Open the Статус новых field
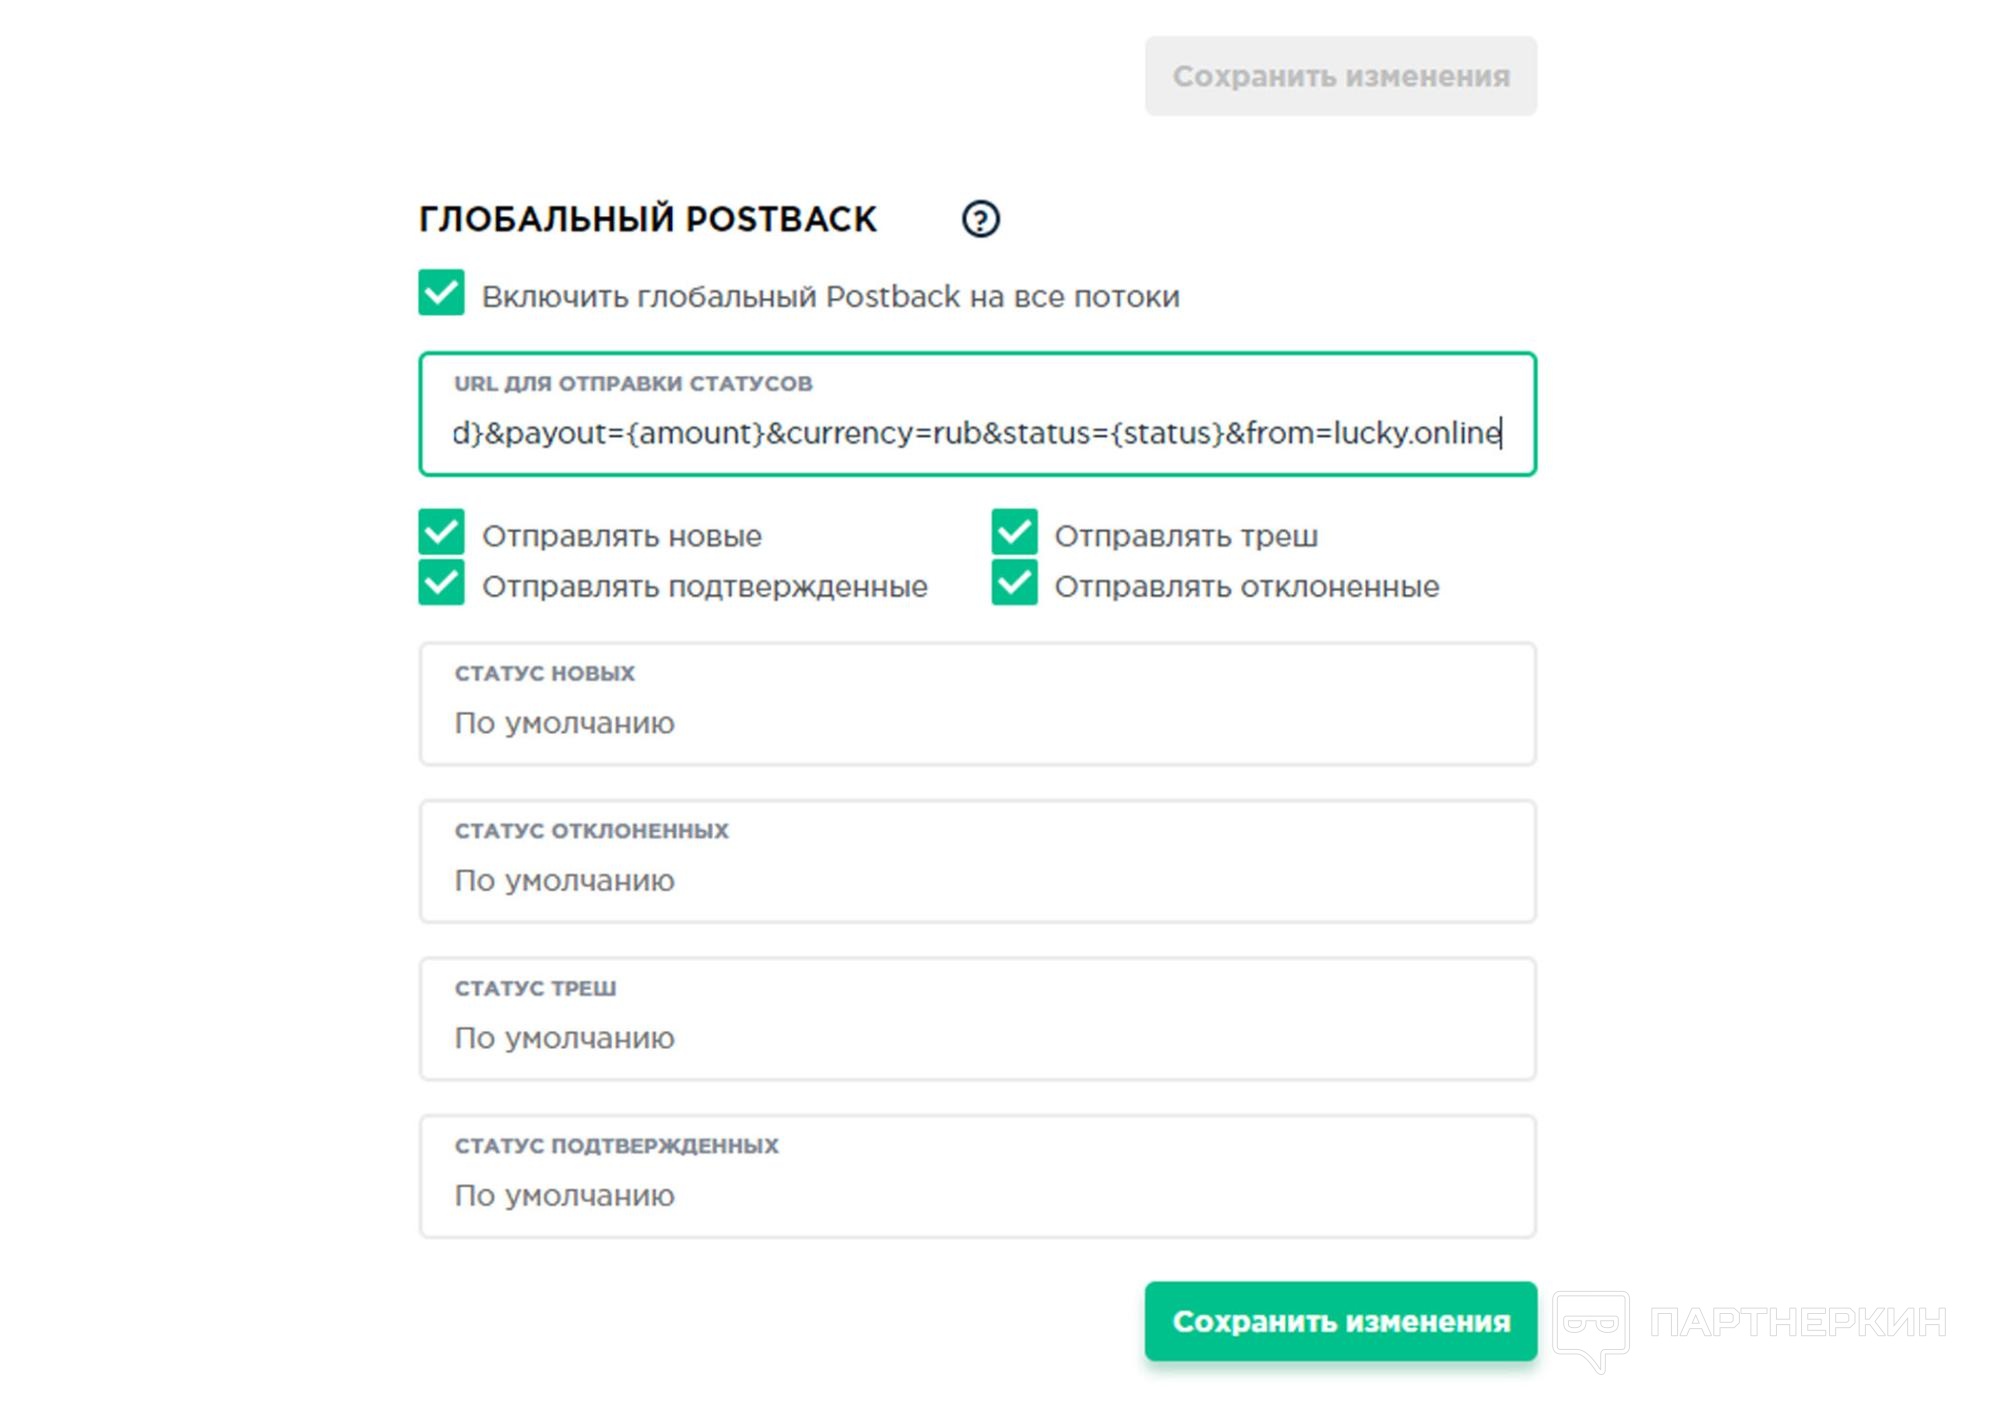 pos(977,704)
